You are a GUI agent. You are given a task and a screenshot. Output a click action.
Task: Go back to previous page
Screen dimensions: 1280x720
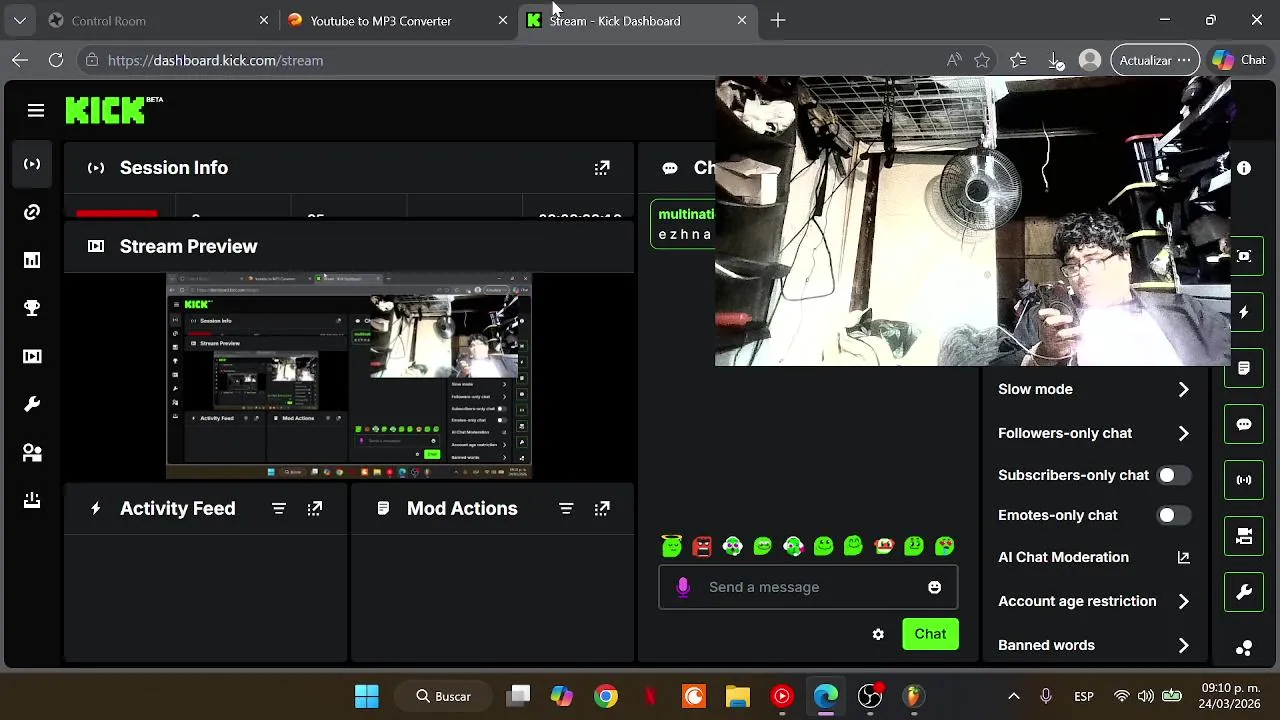point(20,60)
